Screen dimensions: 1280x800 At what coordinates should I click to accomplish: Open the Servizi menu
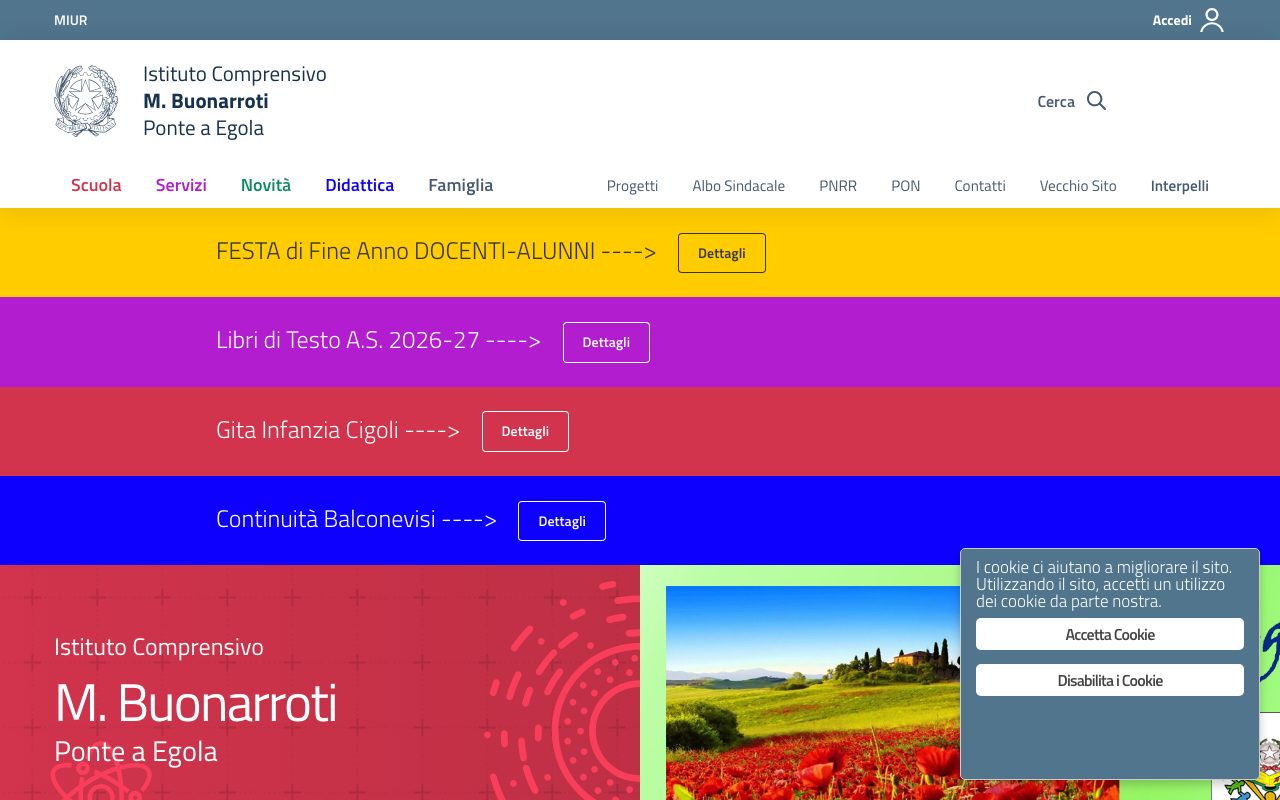[181, 185]
